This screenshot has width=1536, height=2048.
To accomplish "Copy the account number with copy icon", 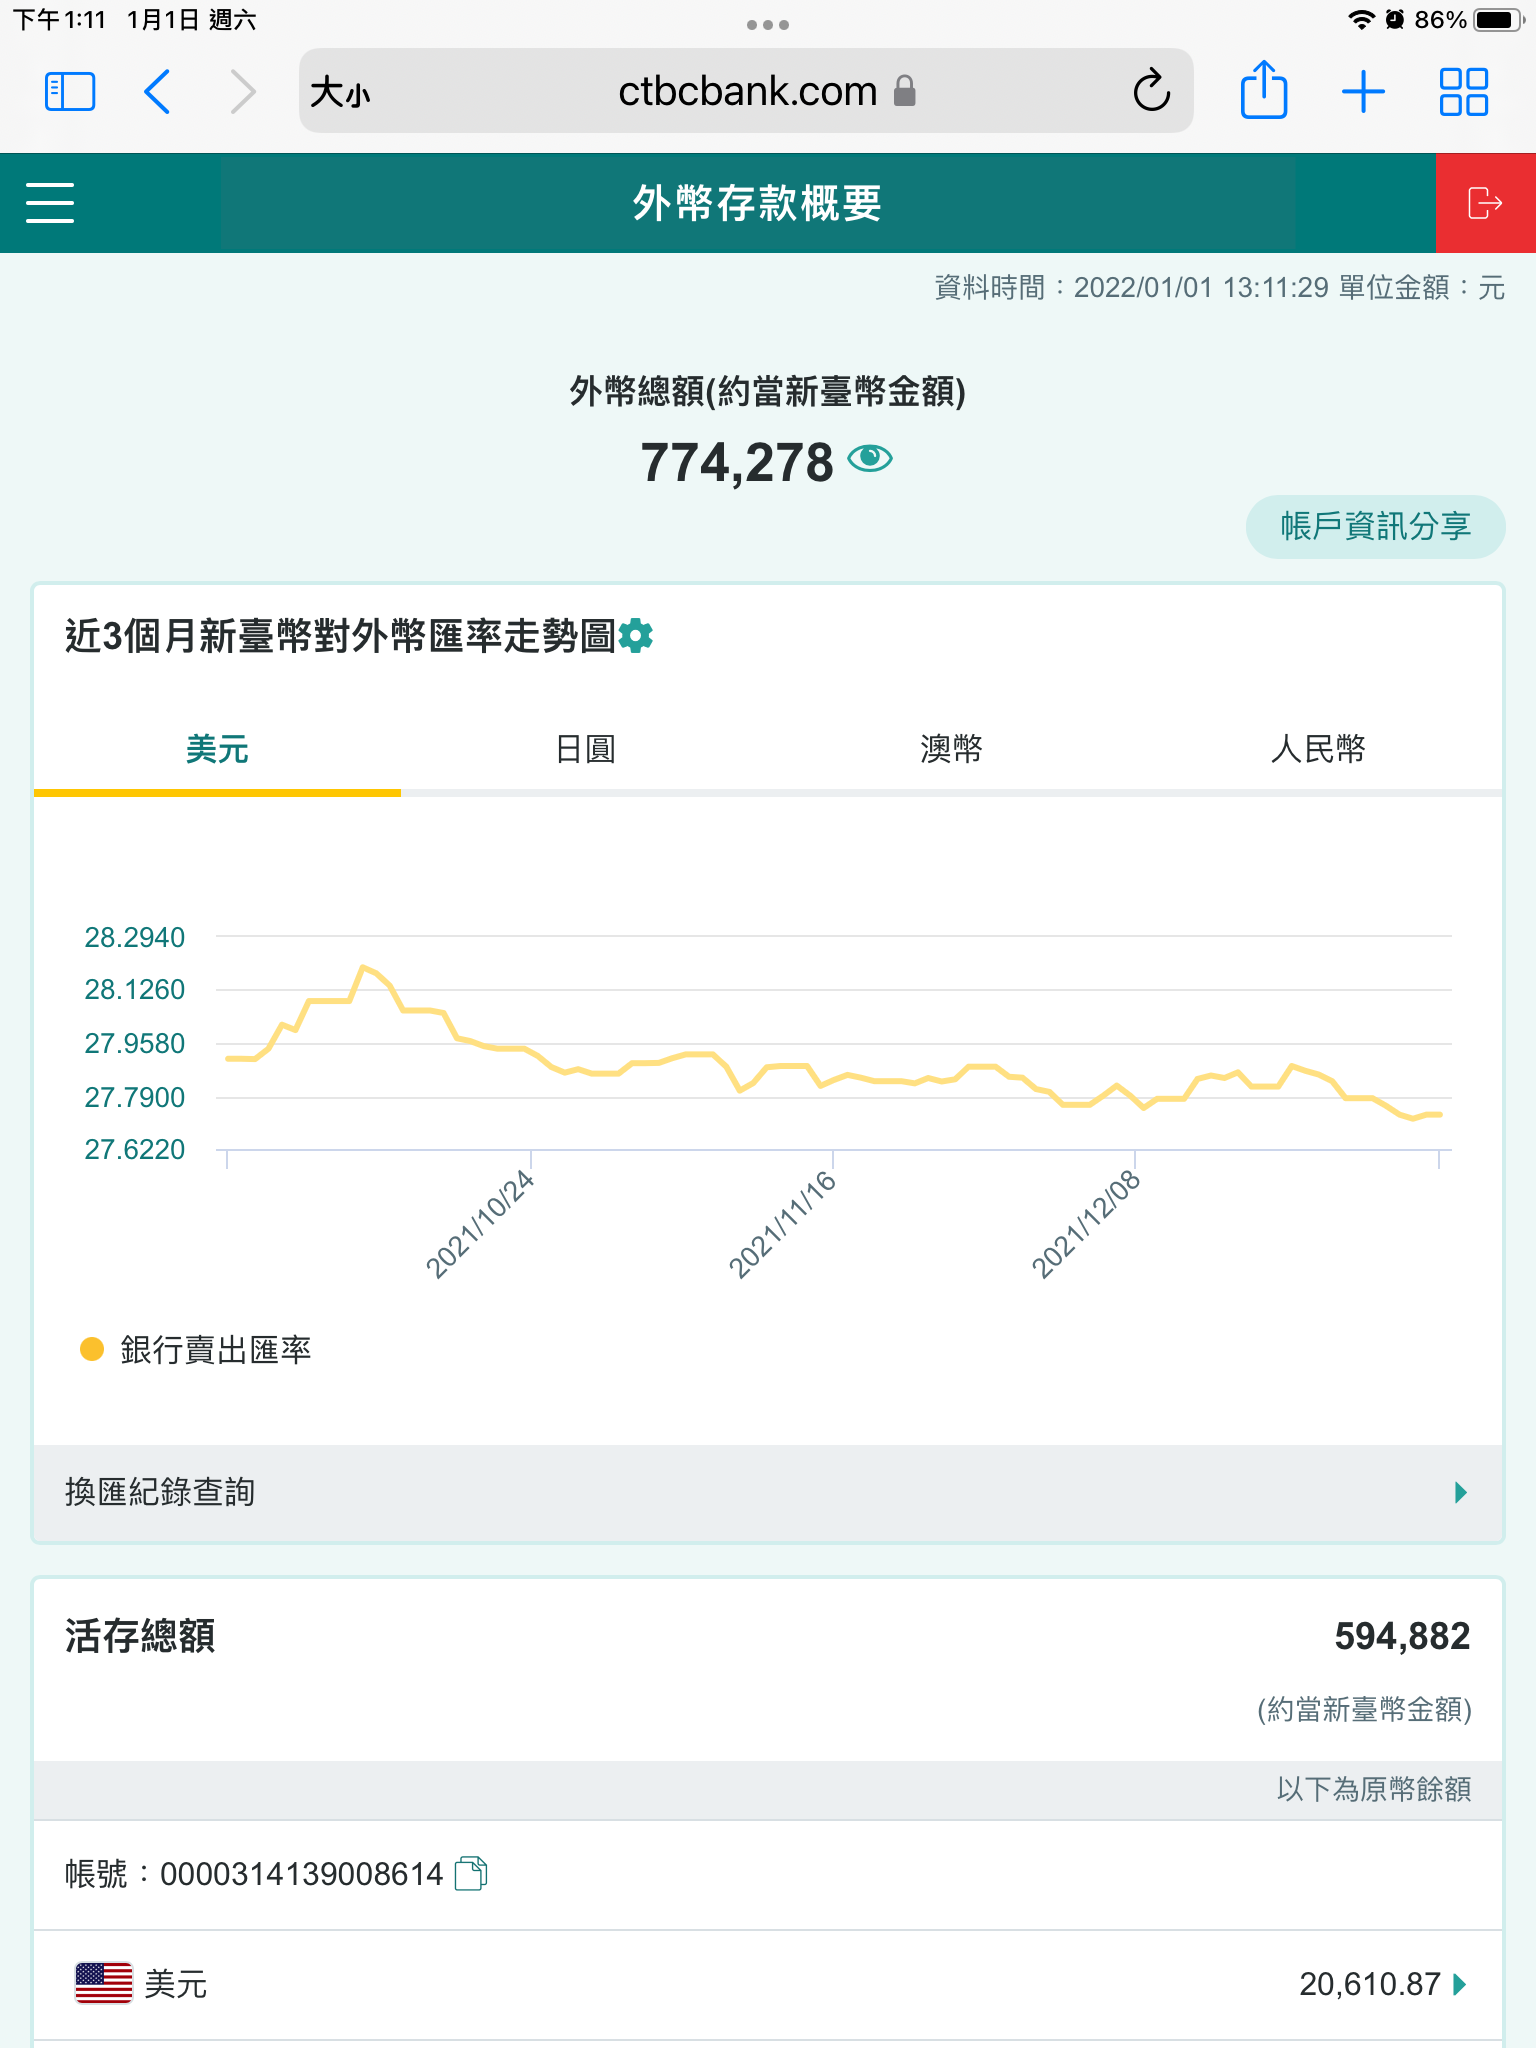I will (x=471, y=1873).
